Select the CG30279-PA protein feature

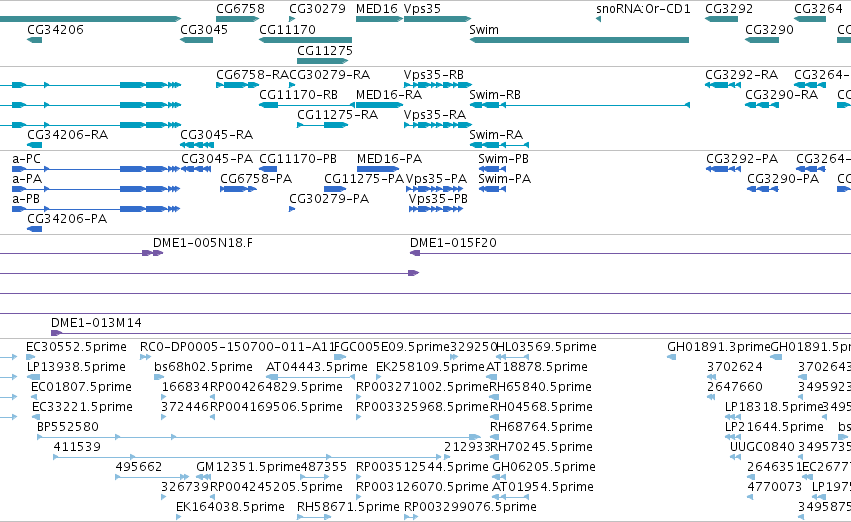click(x=292, y=209)
